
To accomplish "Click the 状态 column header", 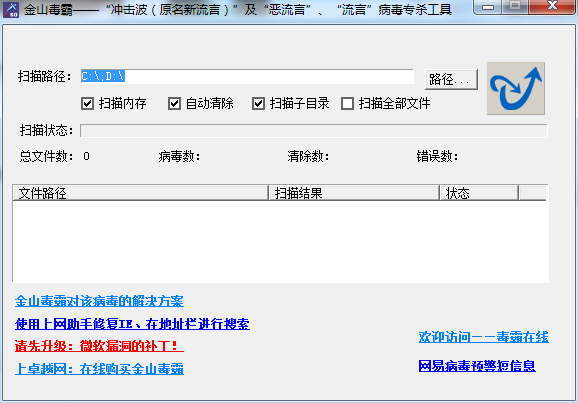I will [x=479, y=193].
